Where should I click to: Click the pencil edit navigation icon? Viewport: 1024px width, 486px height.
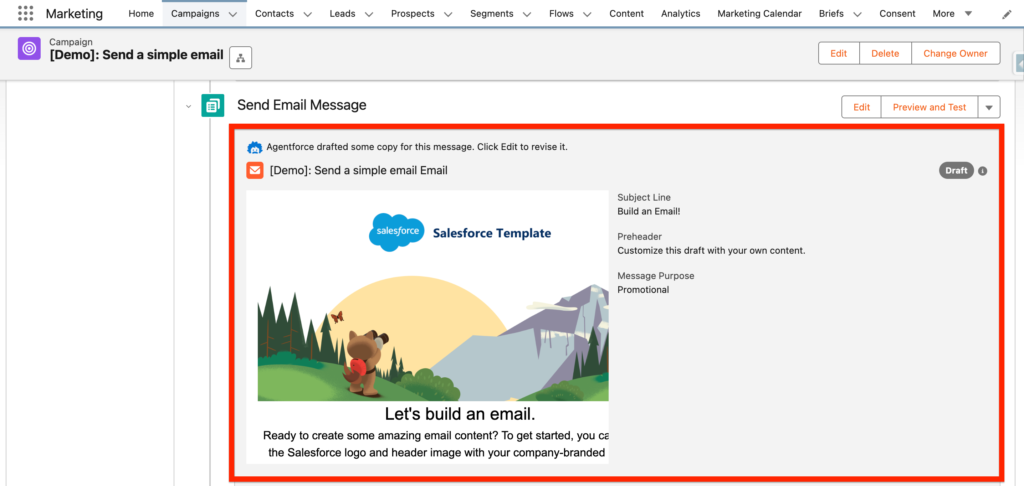coord(1006,15)
